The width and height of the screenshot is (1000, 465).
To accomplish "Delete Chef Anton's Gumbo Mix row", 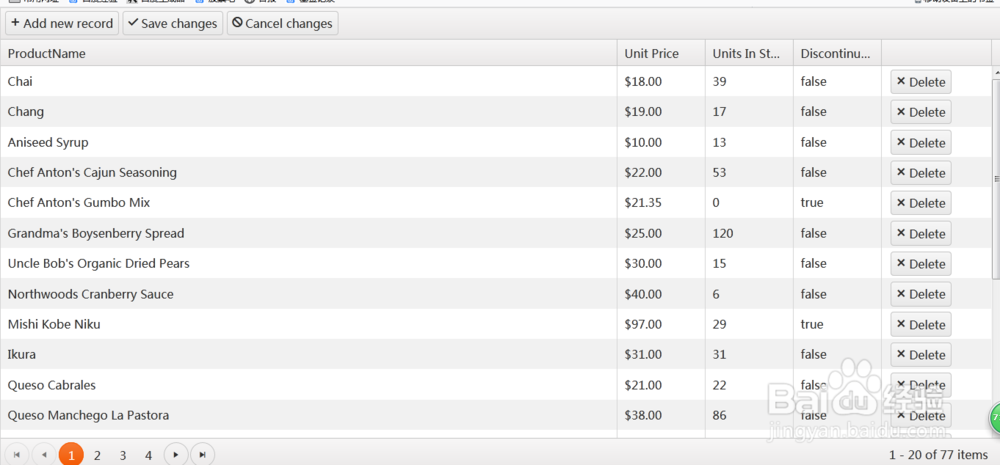I will click(x=920, y=203).
